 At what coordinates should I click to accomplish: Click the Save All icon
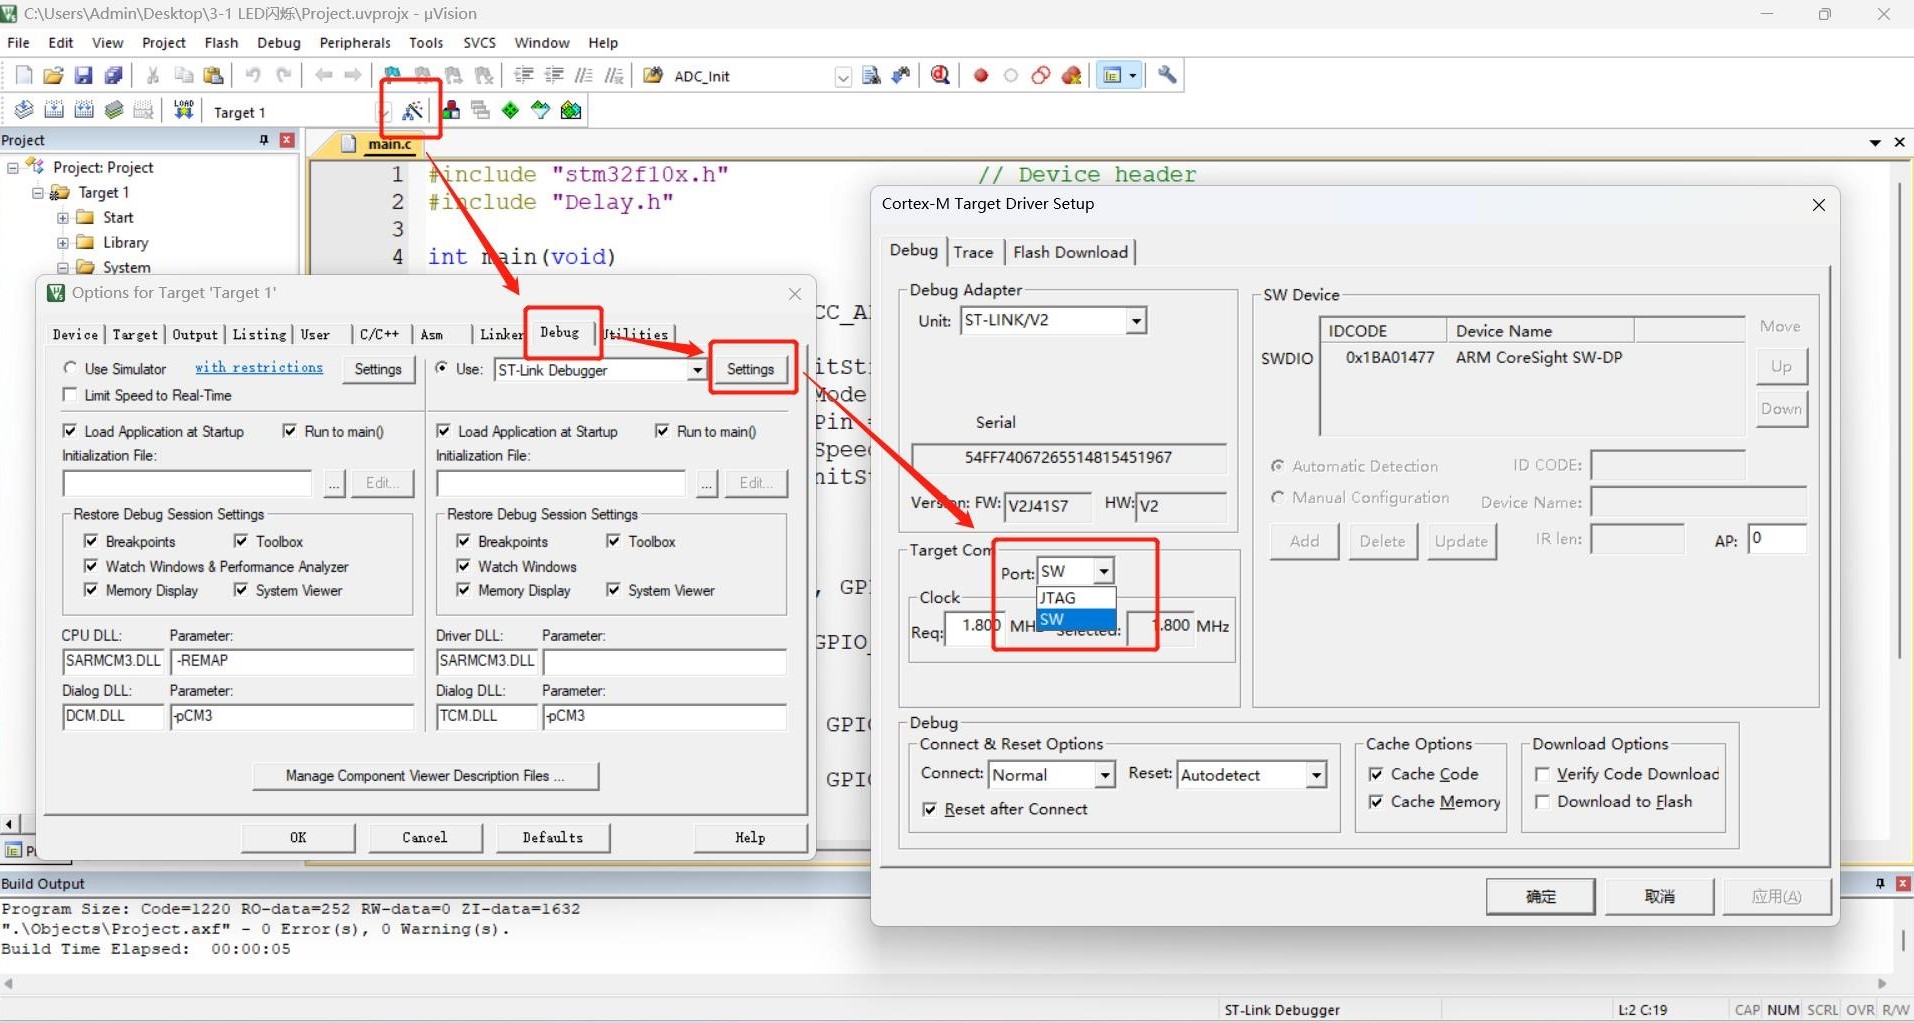(114, 76)
